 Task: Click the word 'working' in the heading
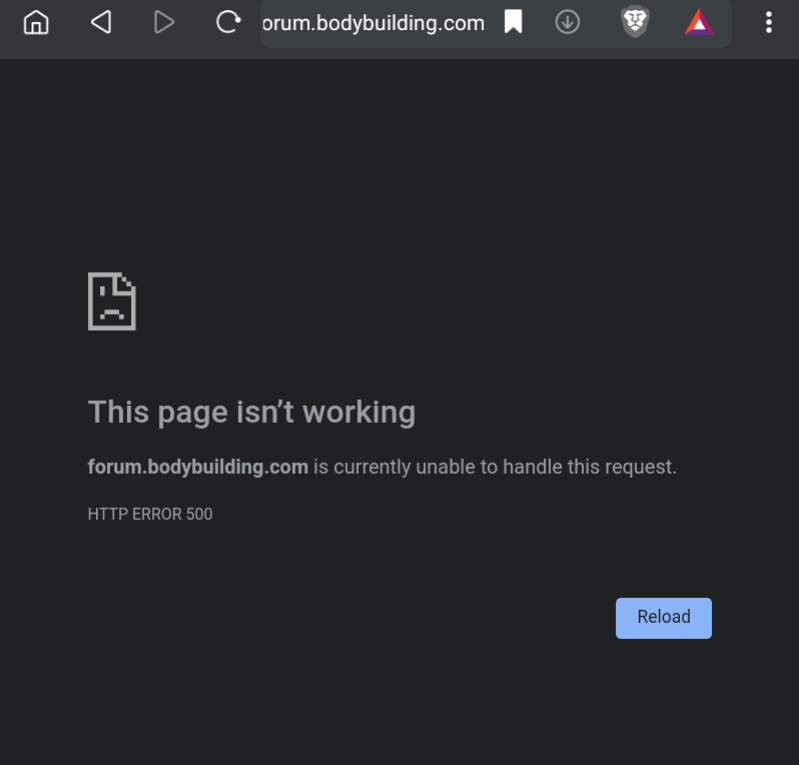click(359, 413)
